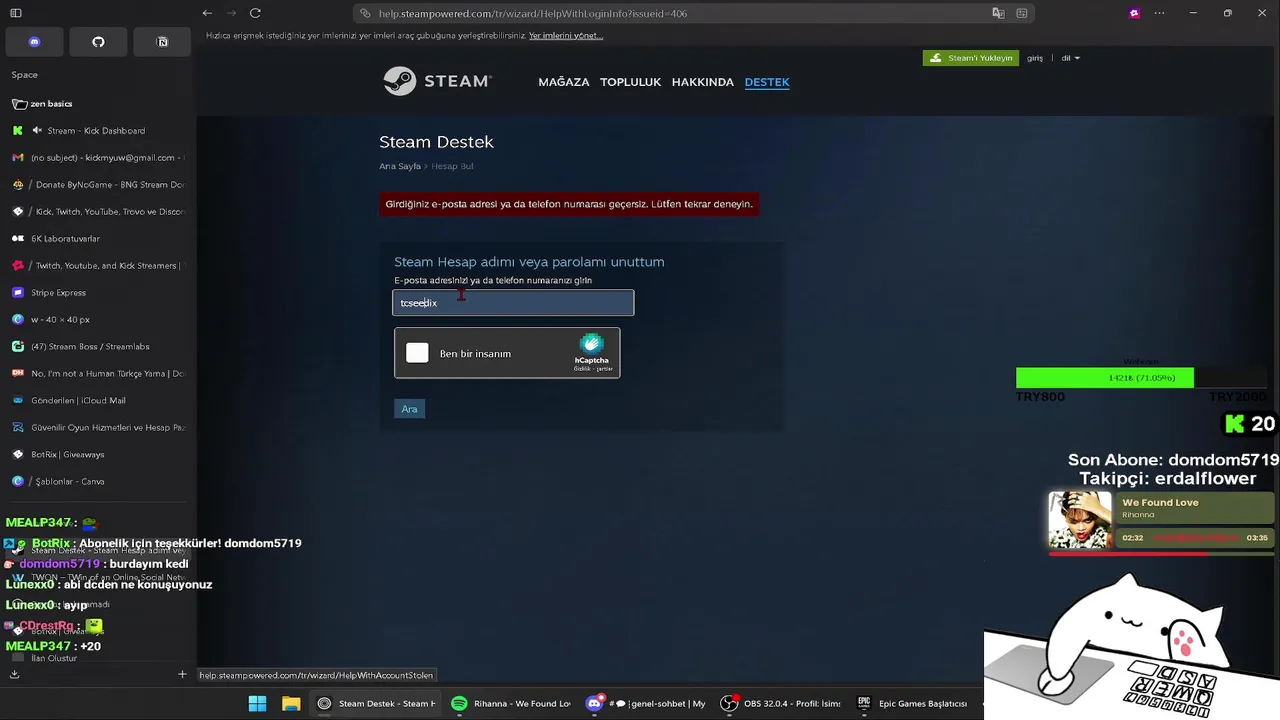Image resolution: width=1280 pixels, height=720 pixels.
Task: Click the hCaptcha logo
Action: pyautogui.click(x=592, y=345)
